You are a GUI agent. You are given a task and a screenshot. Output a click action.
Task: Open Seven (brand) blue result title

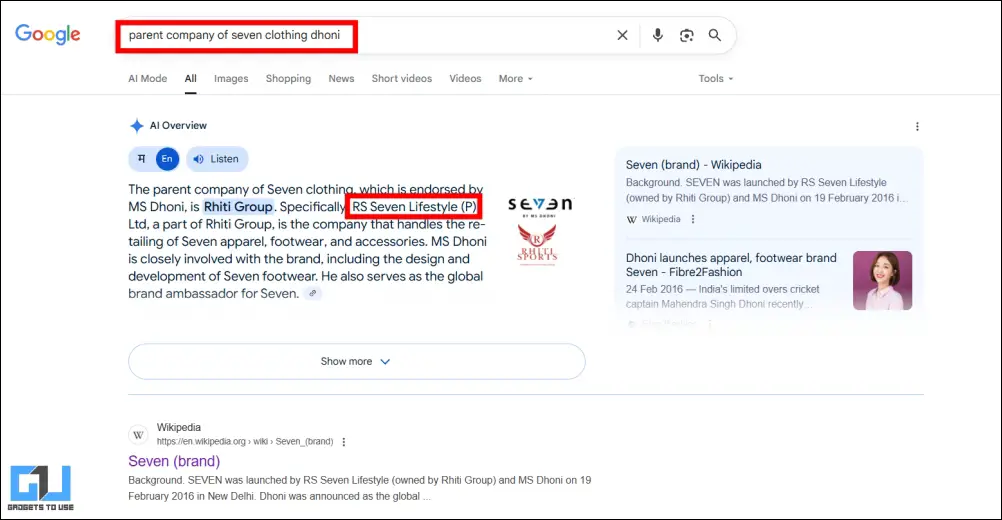[x=174, y=461]
